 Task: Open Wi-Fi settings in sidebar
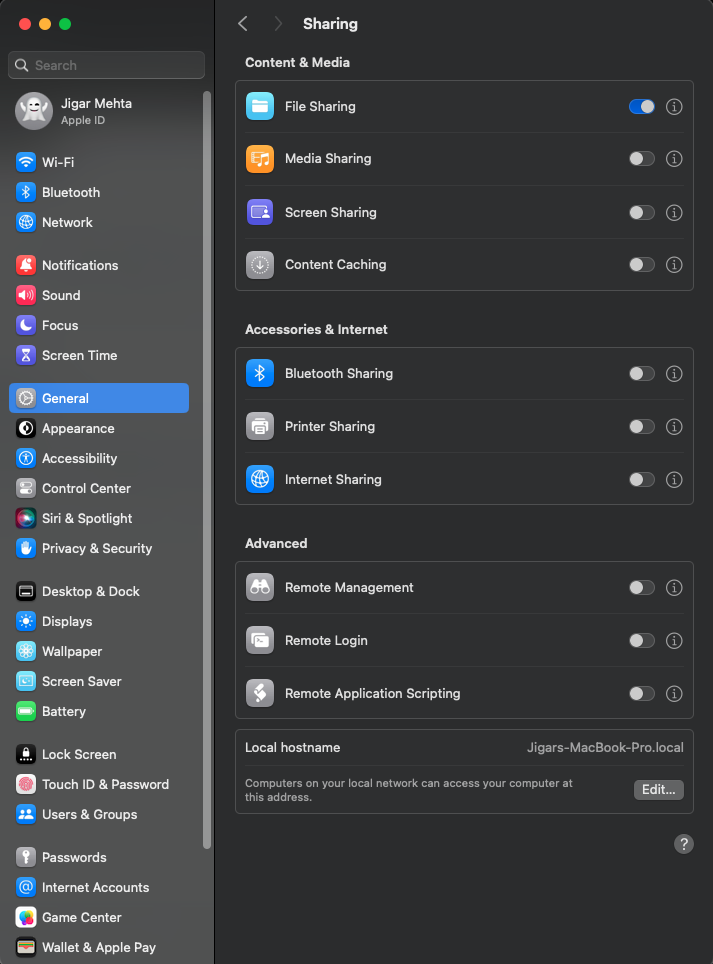click(x=58, y=162)
